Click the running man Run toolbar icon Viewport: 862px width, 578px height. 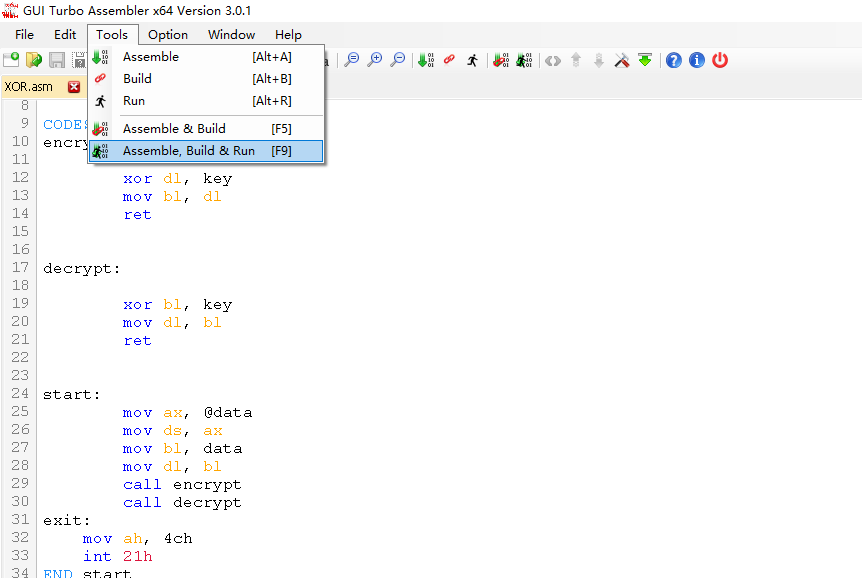[x=473, y=60]
